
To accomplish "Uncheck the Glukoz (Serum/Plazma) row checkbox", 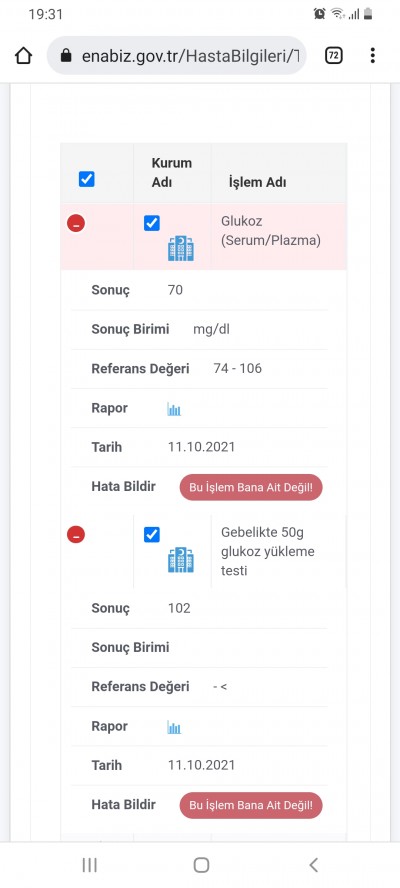I will tap(152, 223).
